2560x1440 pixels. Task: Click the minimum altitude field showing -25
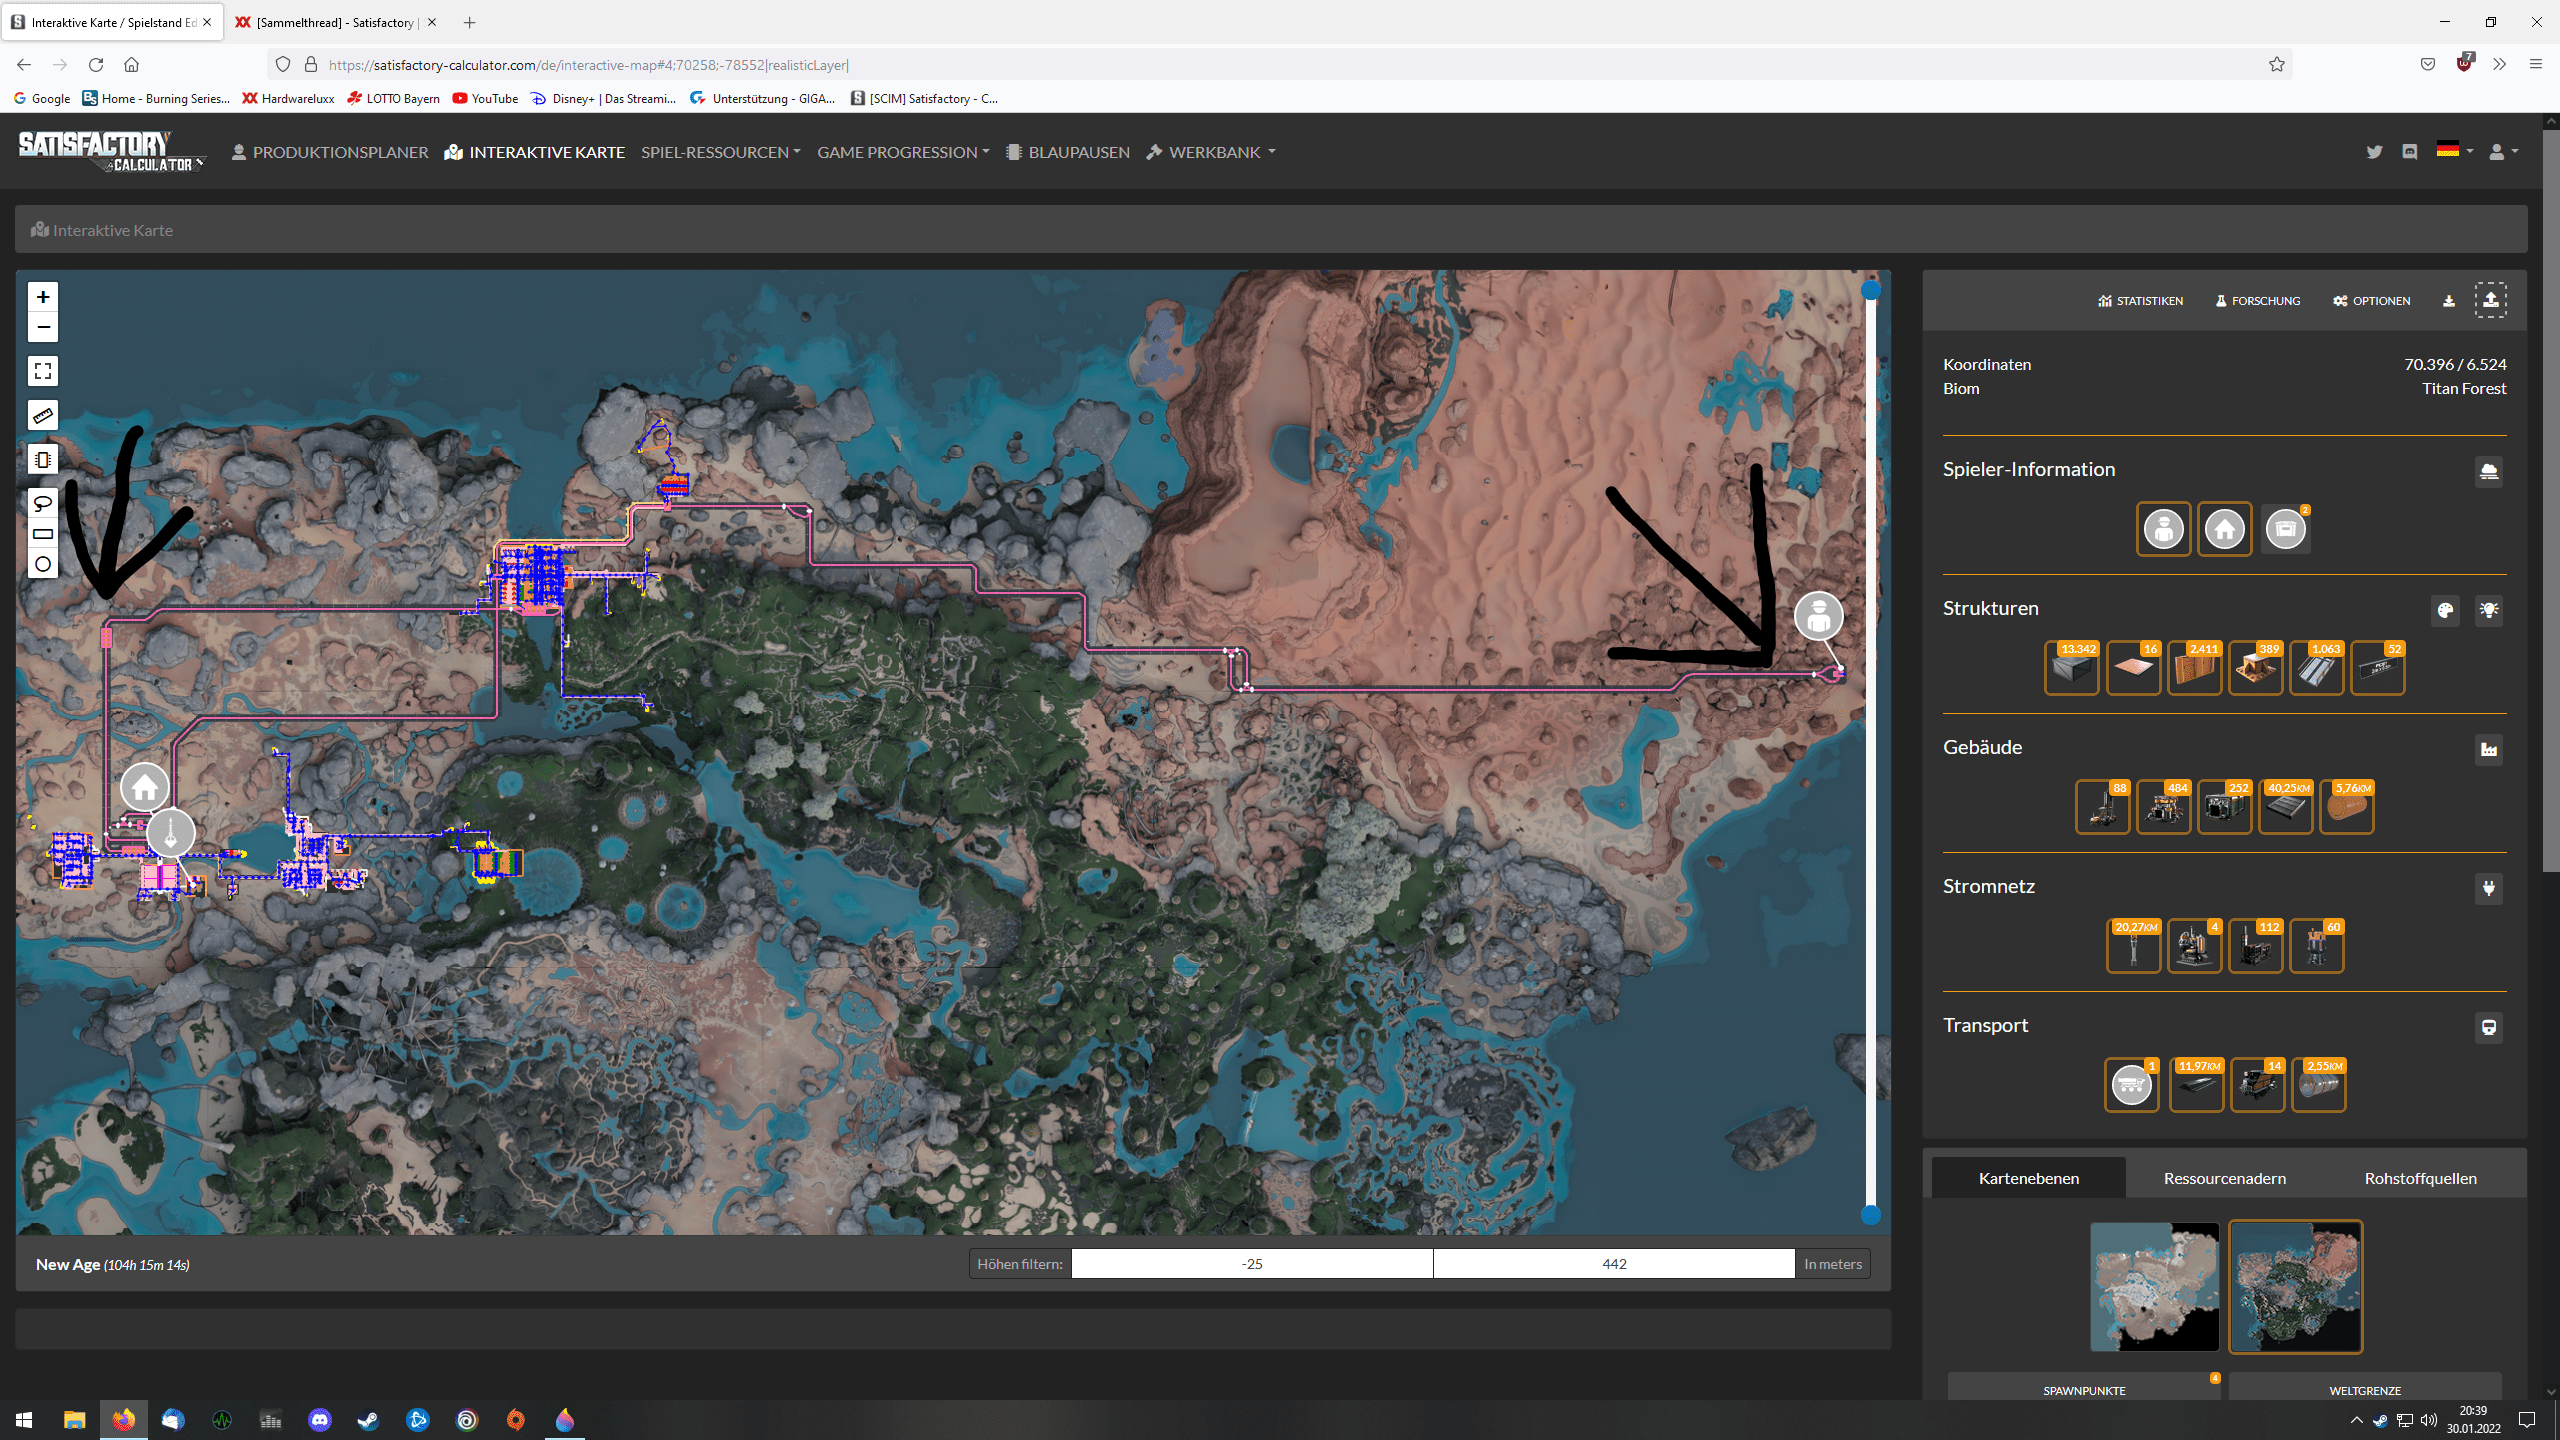point(1252,1264)
